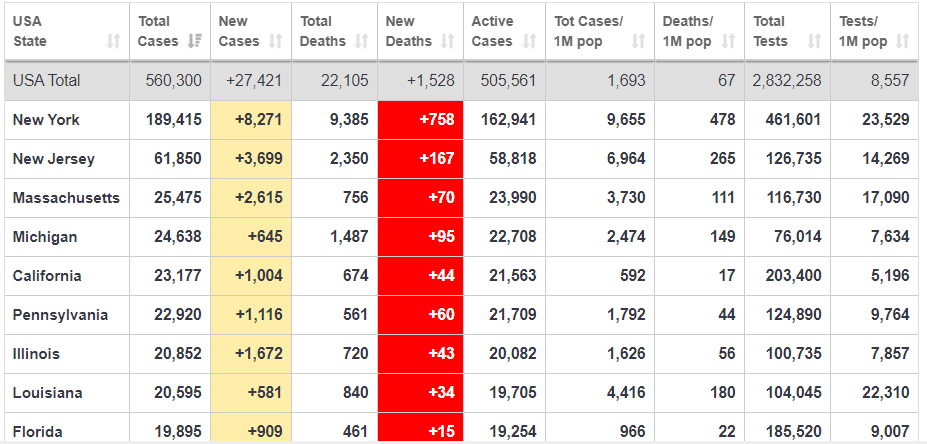Click Tests/1M pop sort arrows icon
The height and width of the screenshot is (444, 927).
tap(903, 42)
